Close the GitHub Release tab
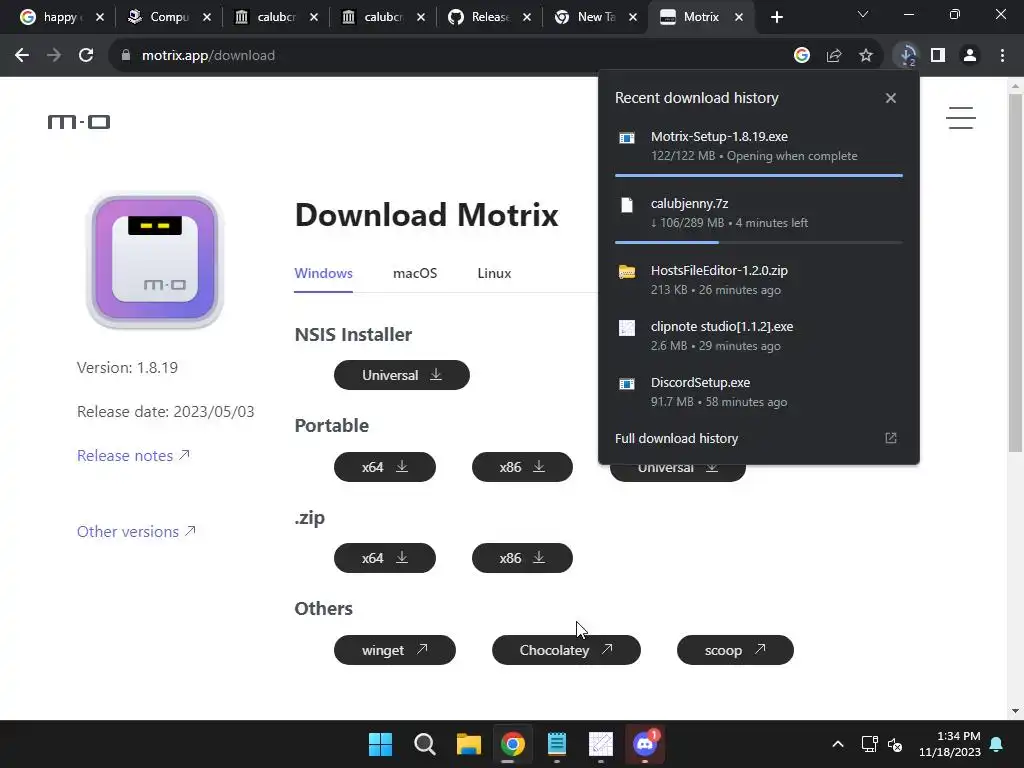Image resolution: width=1024 pixels, height=768 pixels. tap(527, 17)
